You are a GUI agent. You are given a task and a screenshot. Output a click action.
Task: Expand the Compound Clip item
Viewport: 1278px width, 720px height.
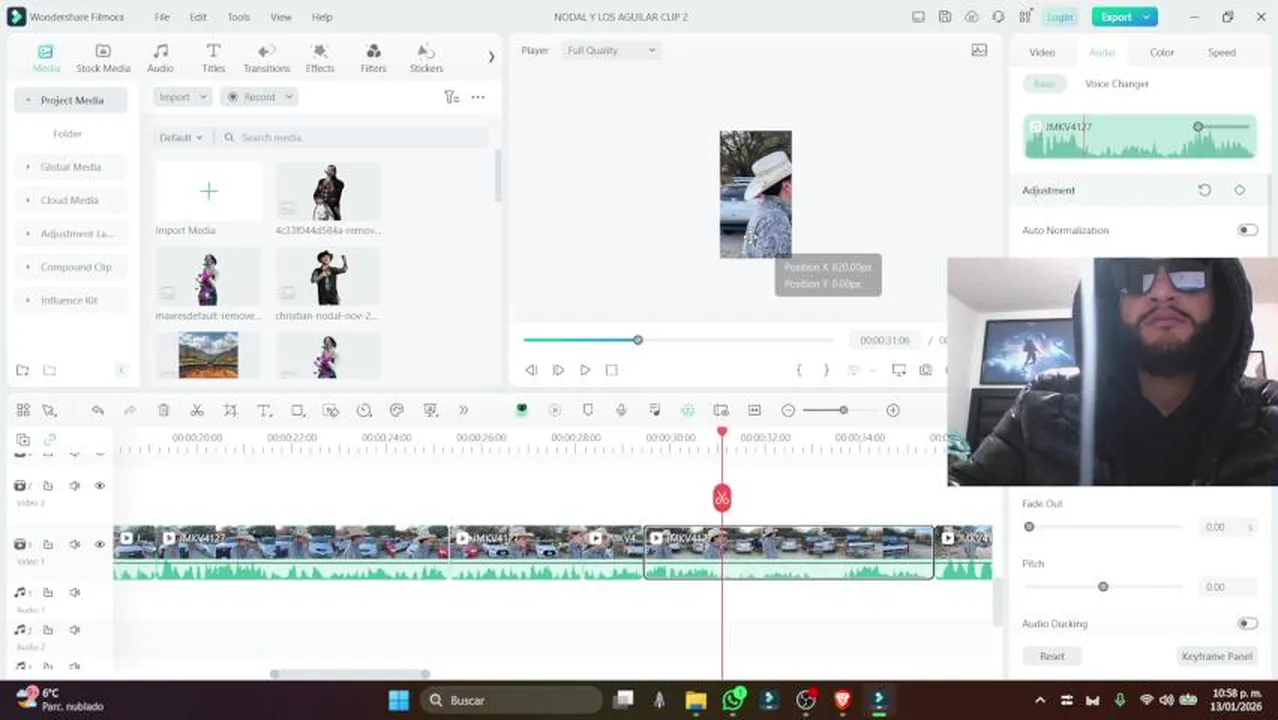click(28, 267)
